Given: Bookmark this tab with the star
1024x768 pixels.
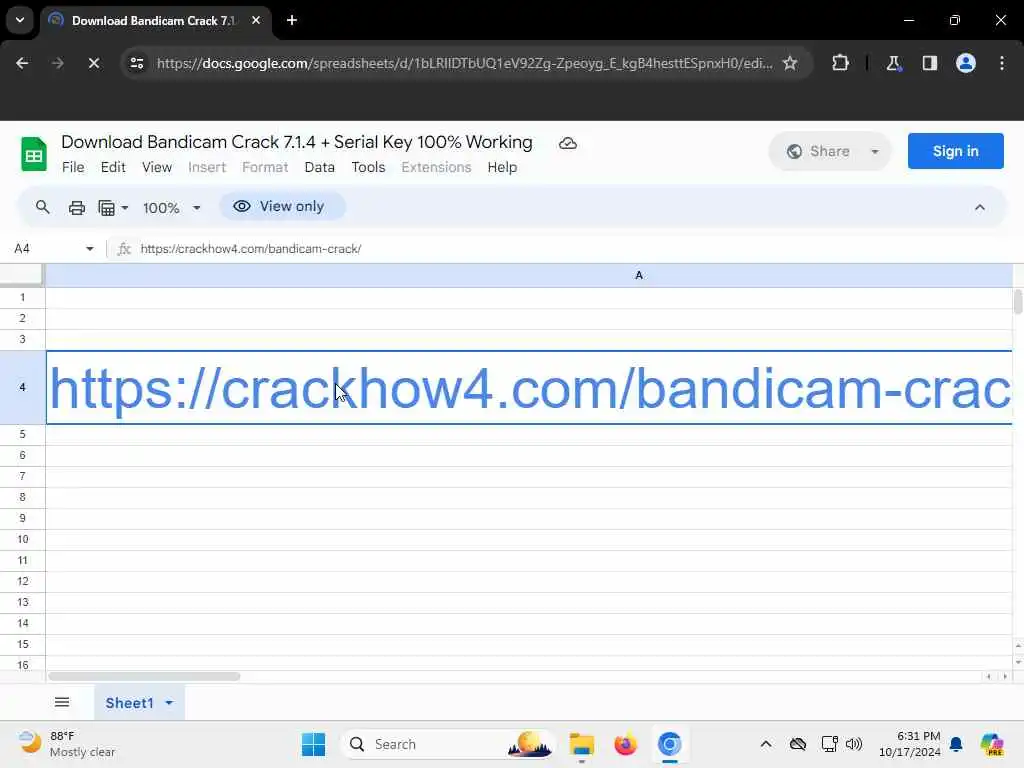Looking at the screenshot, I should [x=790, y=63].
